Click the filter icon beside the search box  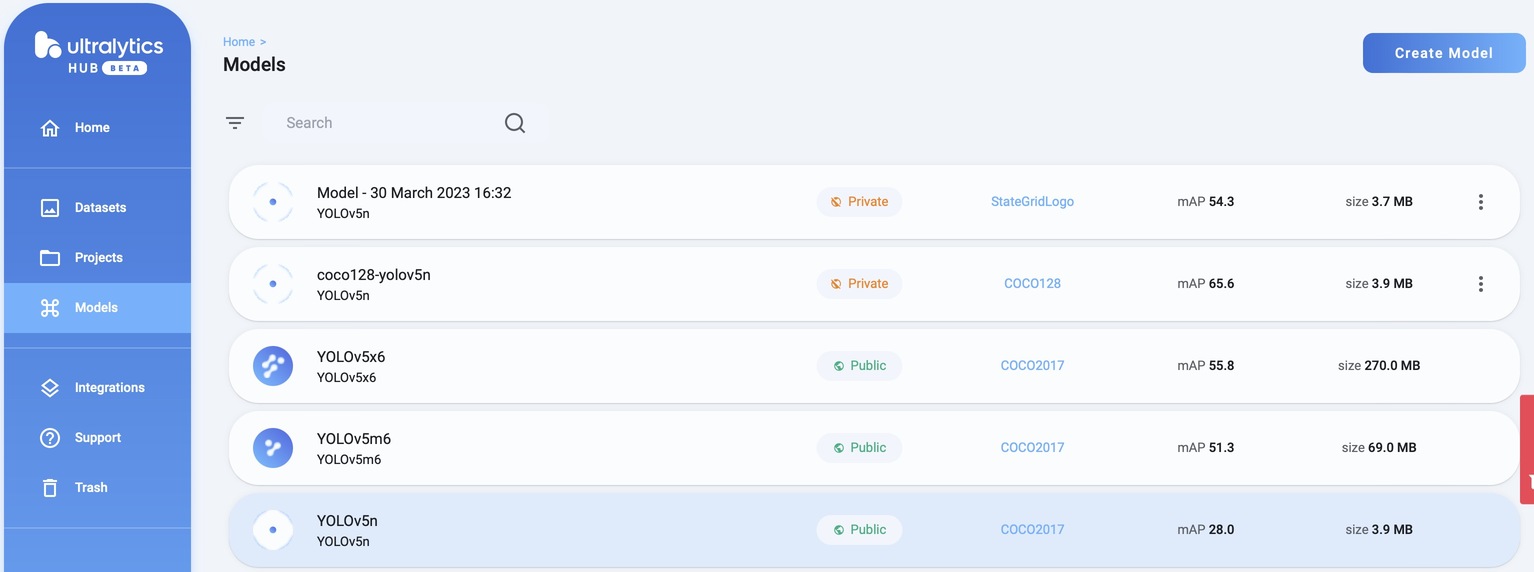235,123
